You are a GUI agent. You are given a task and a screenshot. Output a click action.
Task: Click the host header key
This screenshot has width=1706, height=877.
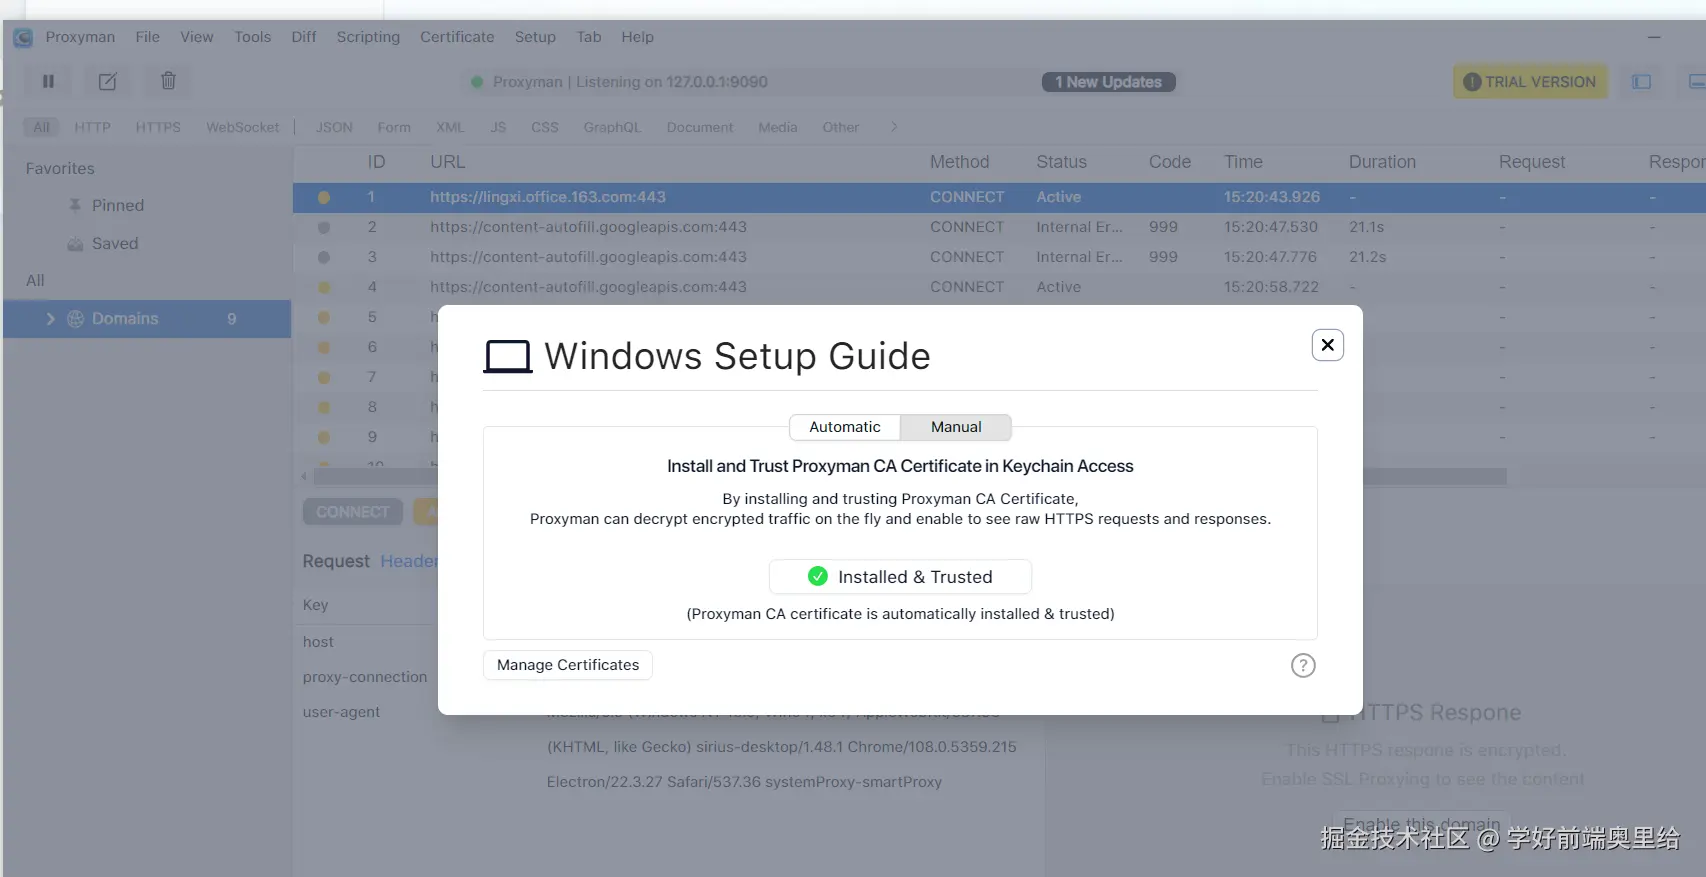318,642
